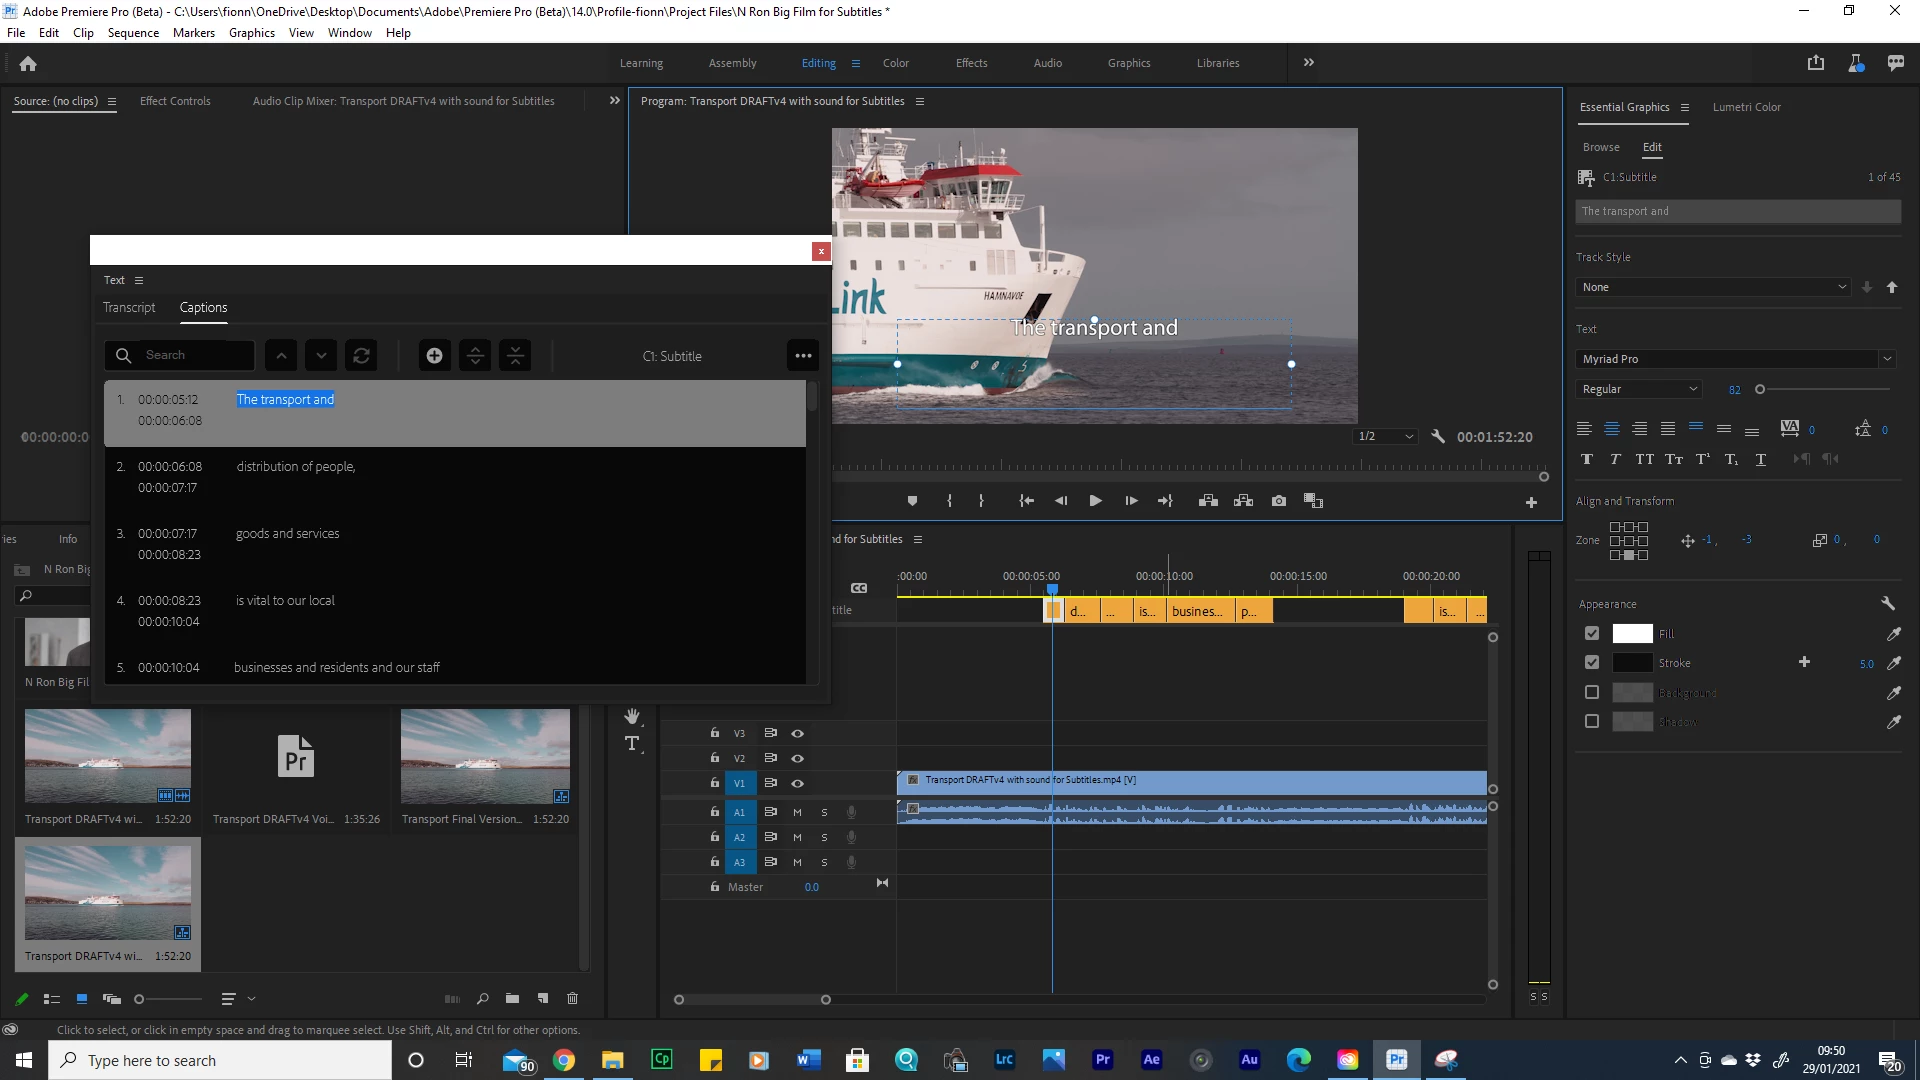Disable the Stroke checkbox

[x=1592, y=663]
